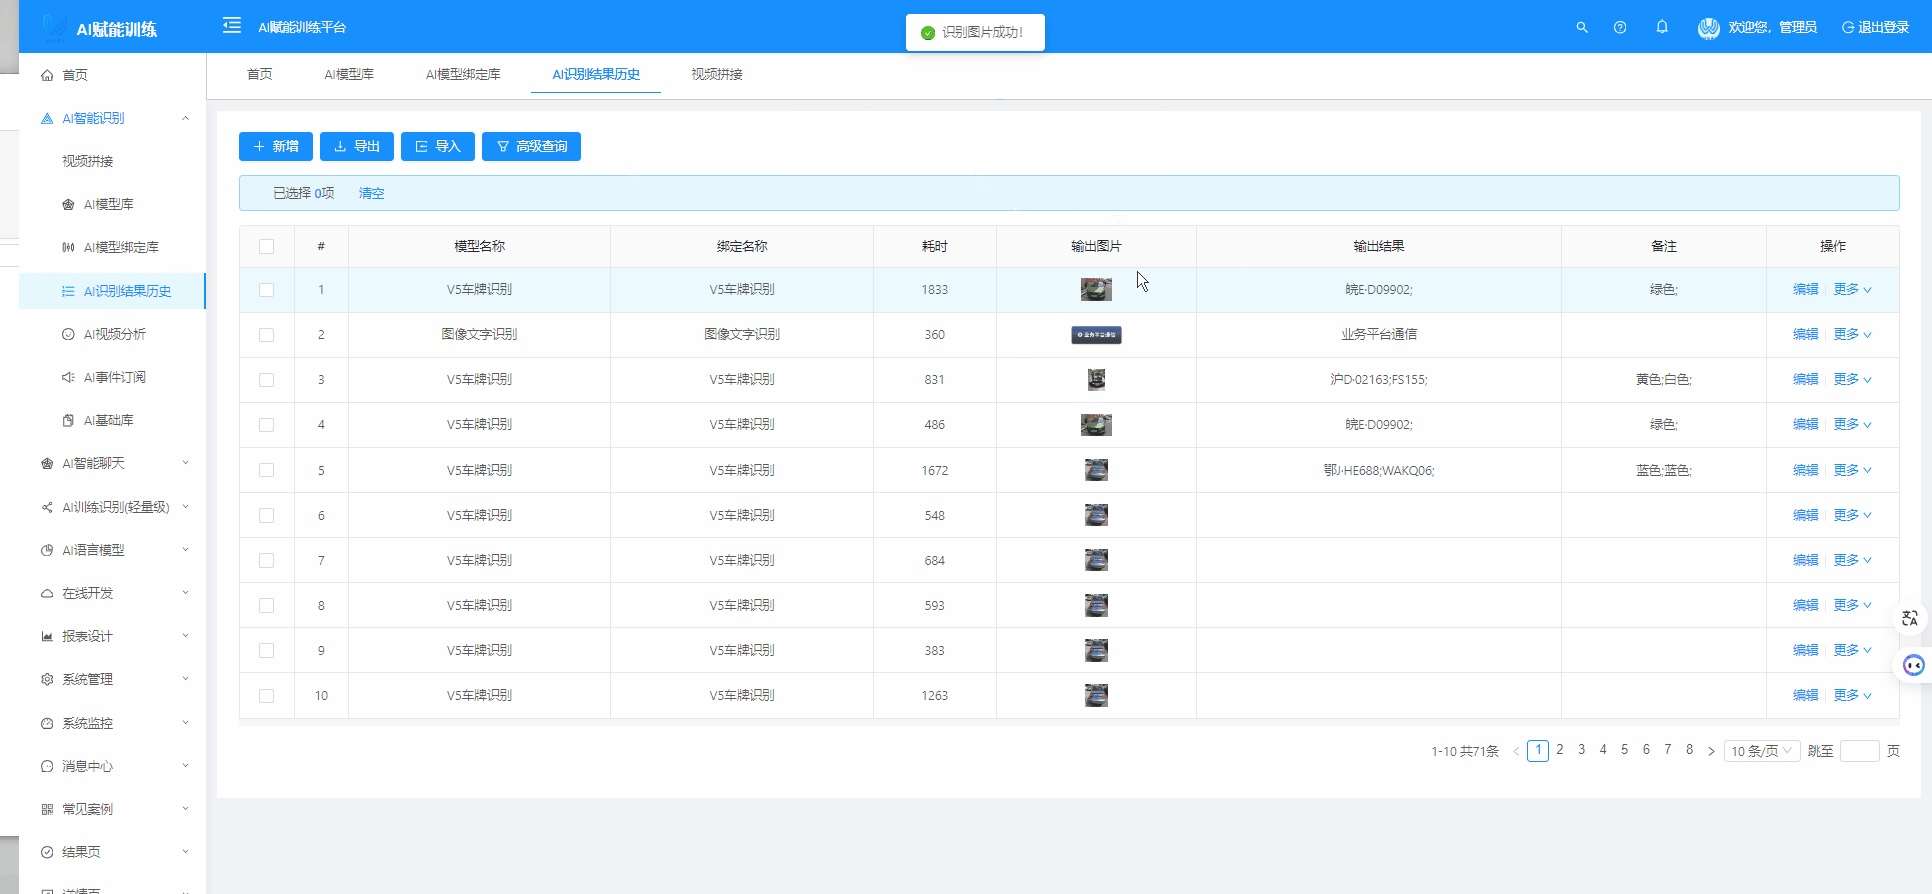Click the next page arrow
Viewport: 1932px width, 894px height.
1711,751
